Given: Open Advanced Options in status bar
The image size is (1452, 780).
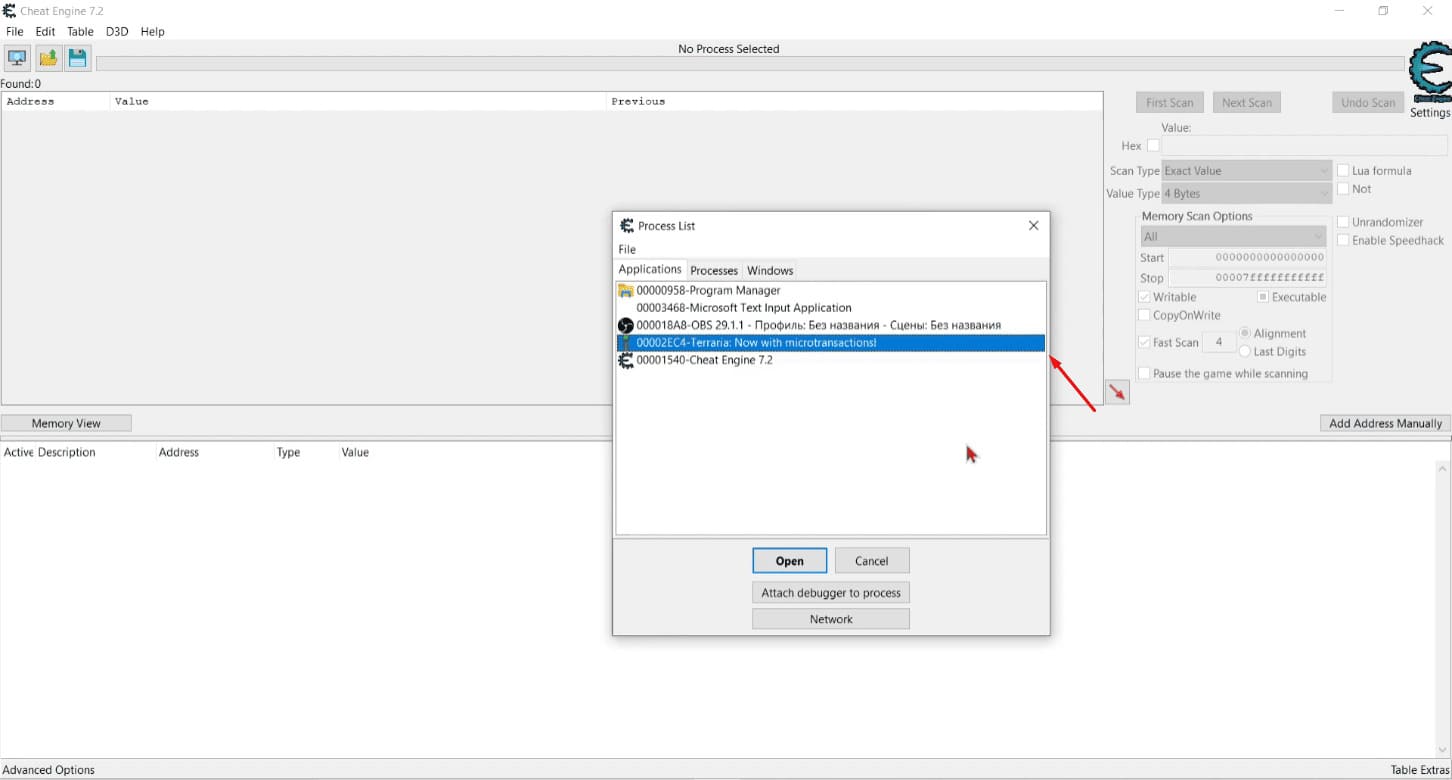Looking at the screenshot, I should (x=49, y=770).
